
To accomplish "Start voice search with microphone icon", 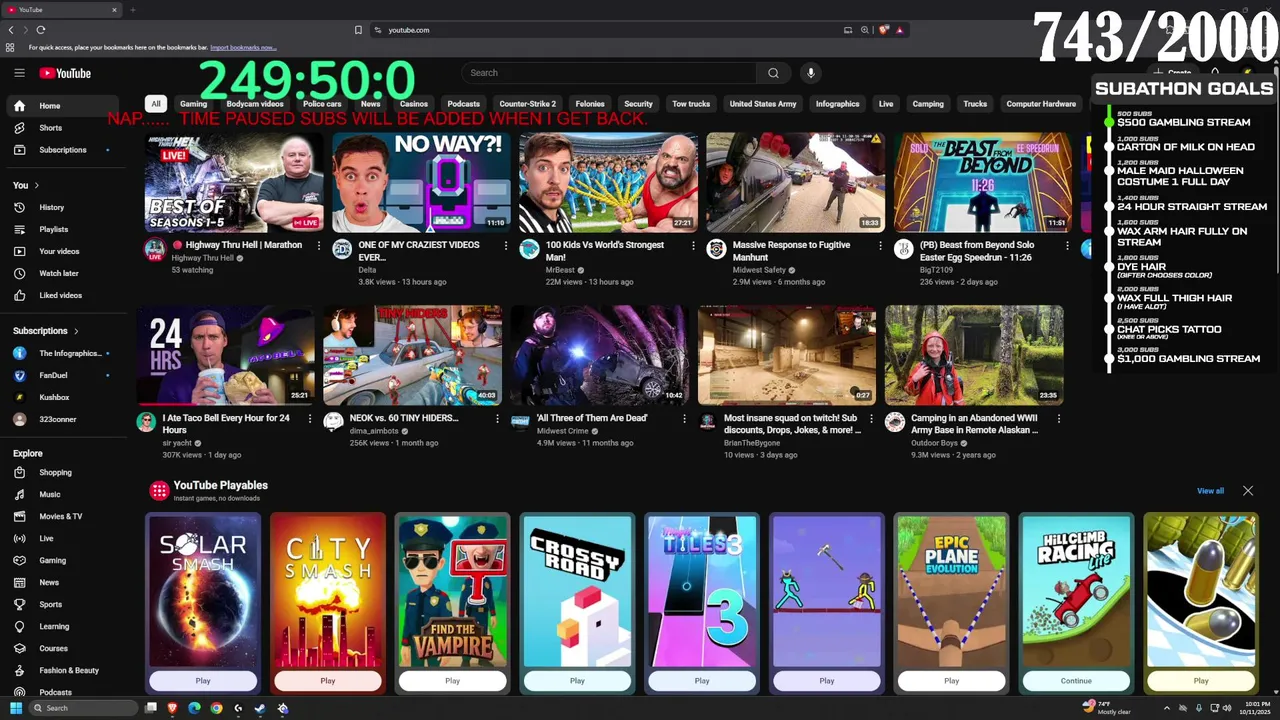I will (811, 73).
